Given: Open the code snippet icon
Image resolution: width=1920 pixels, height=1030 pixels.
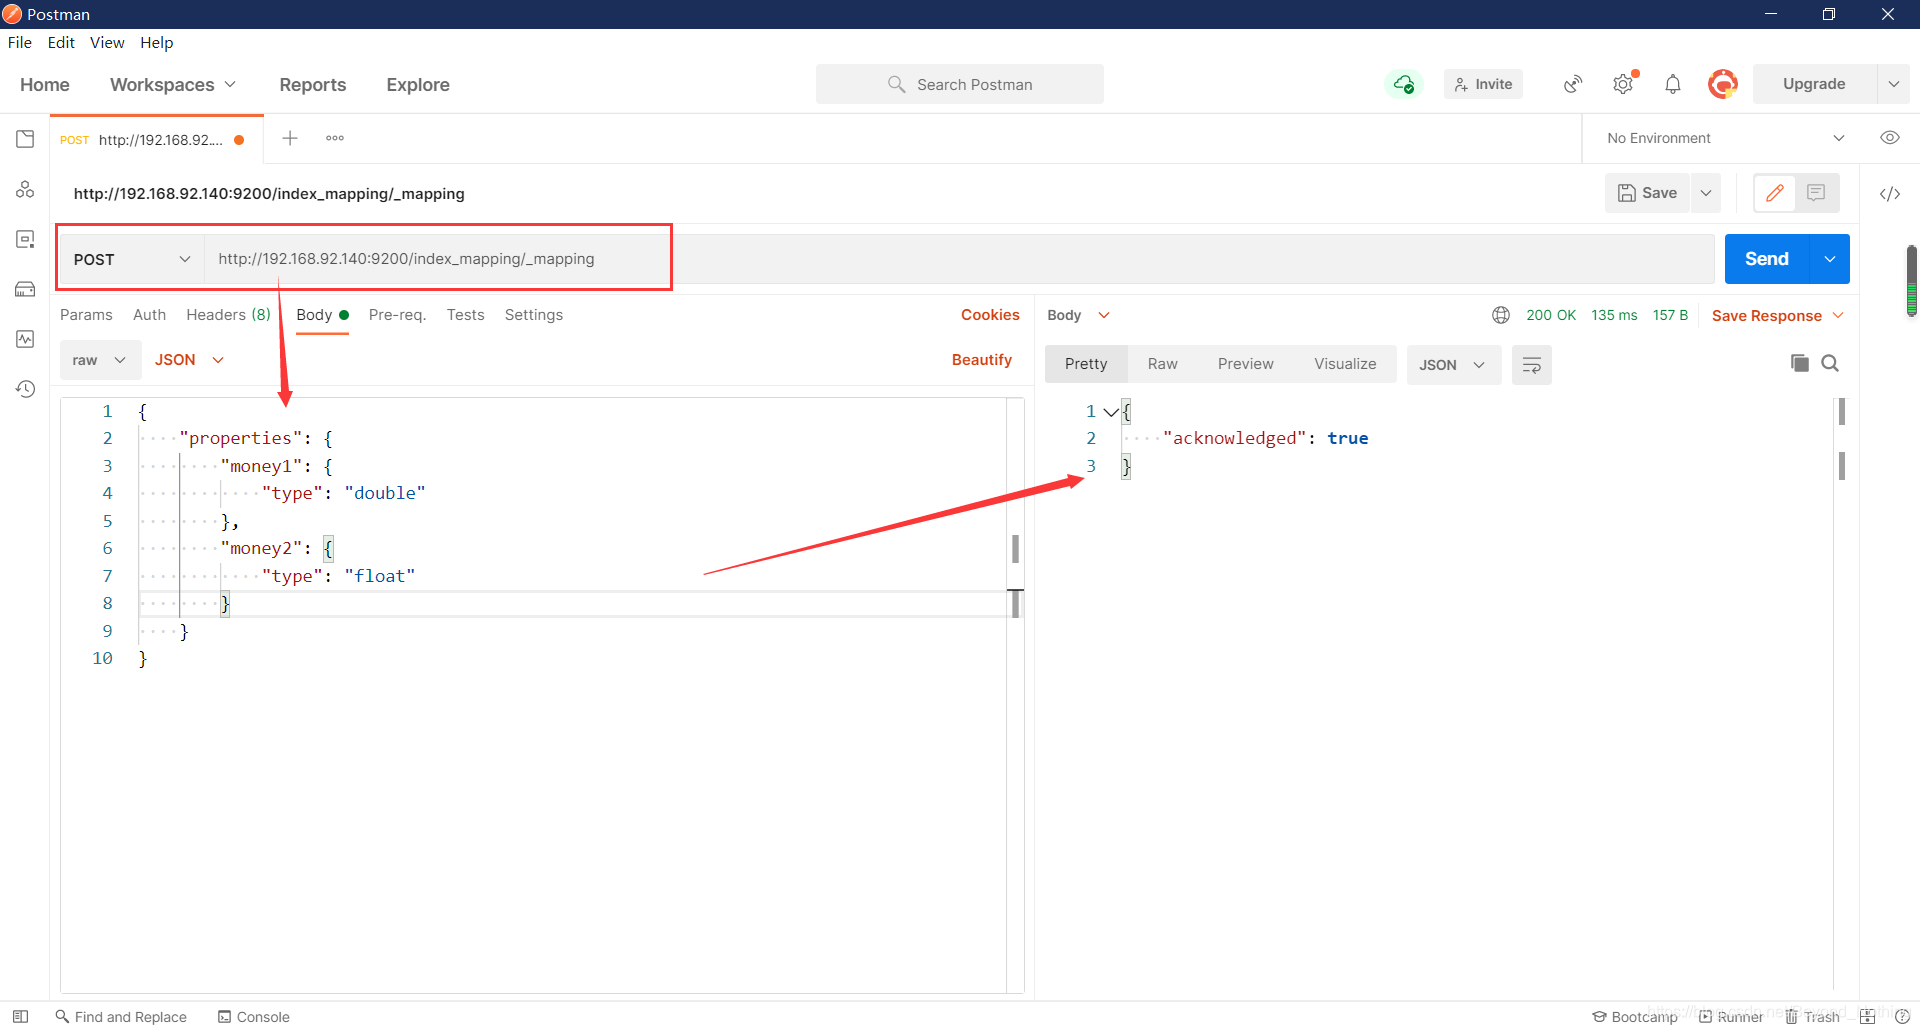Looking at the screenshot, I should click(1889, 194).
